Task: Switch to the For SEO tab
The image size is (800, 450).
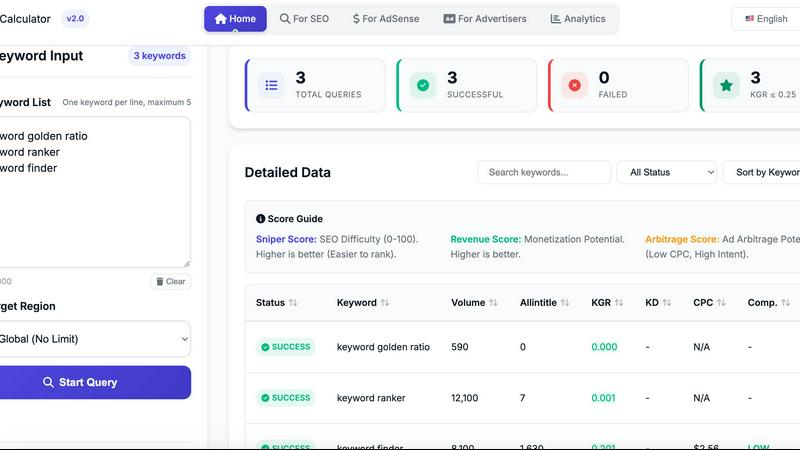Action: (x=304, y=19)
